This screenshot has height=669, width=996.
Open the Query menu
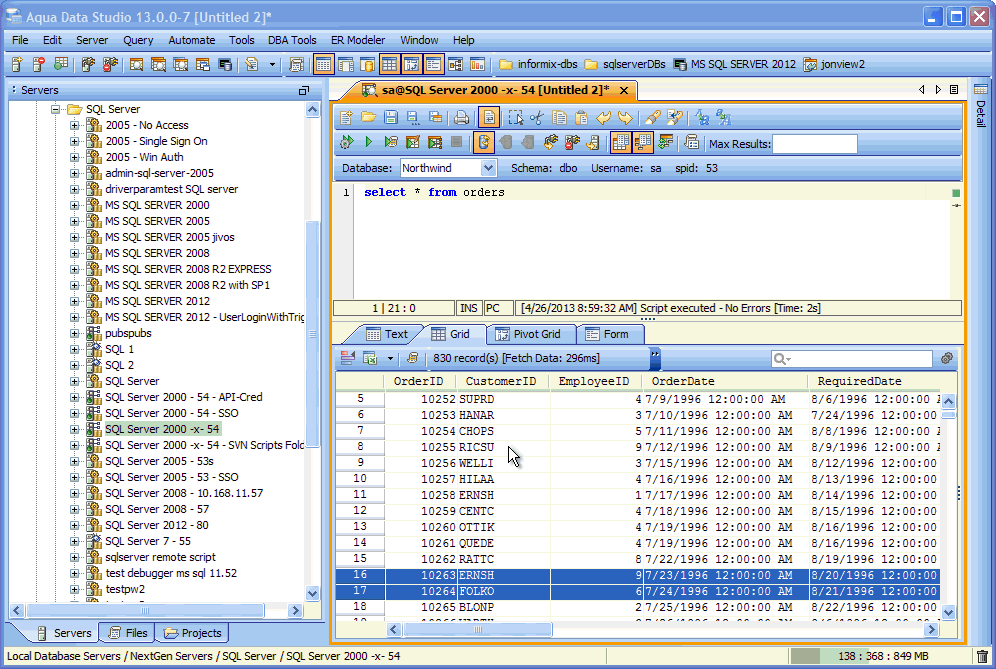pyautogui.click(x=138, y=40)
